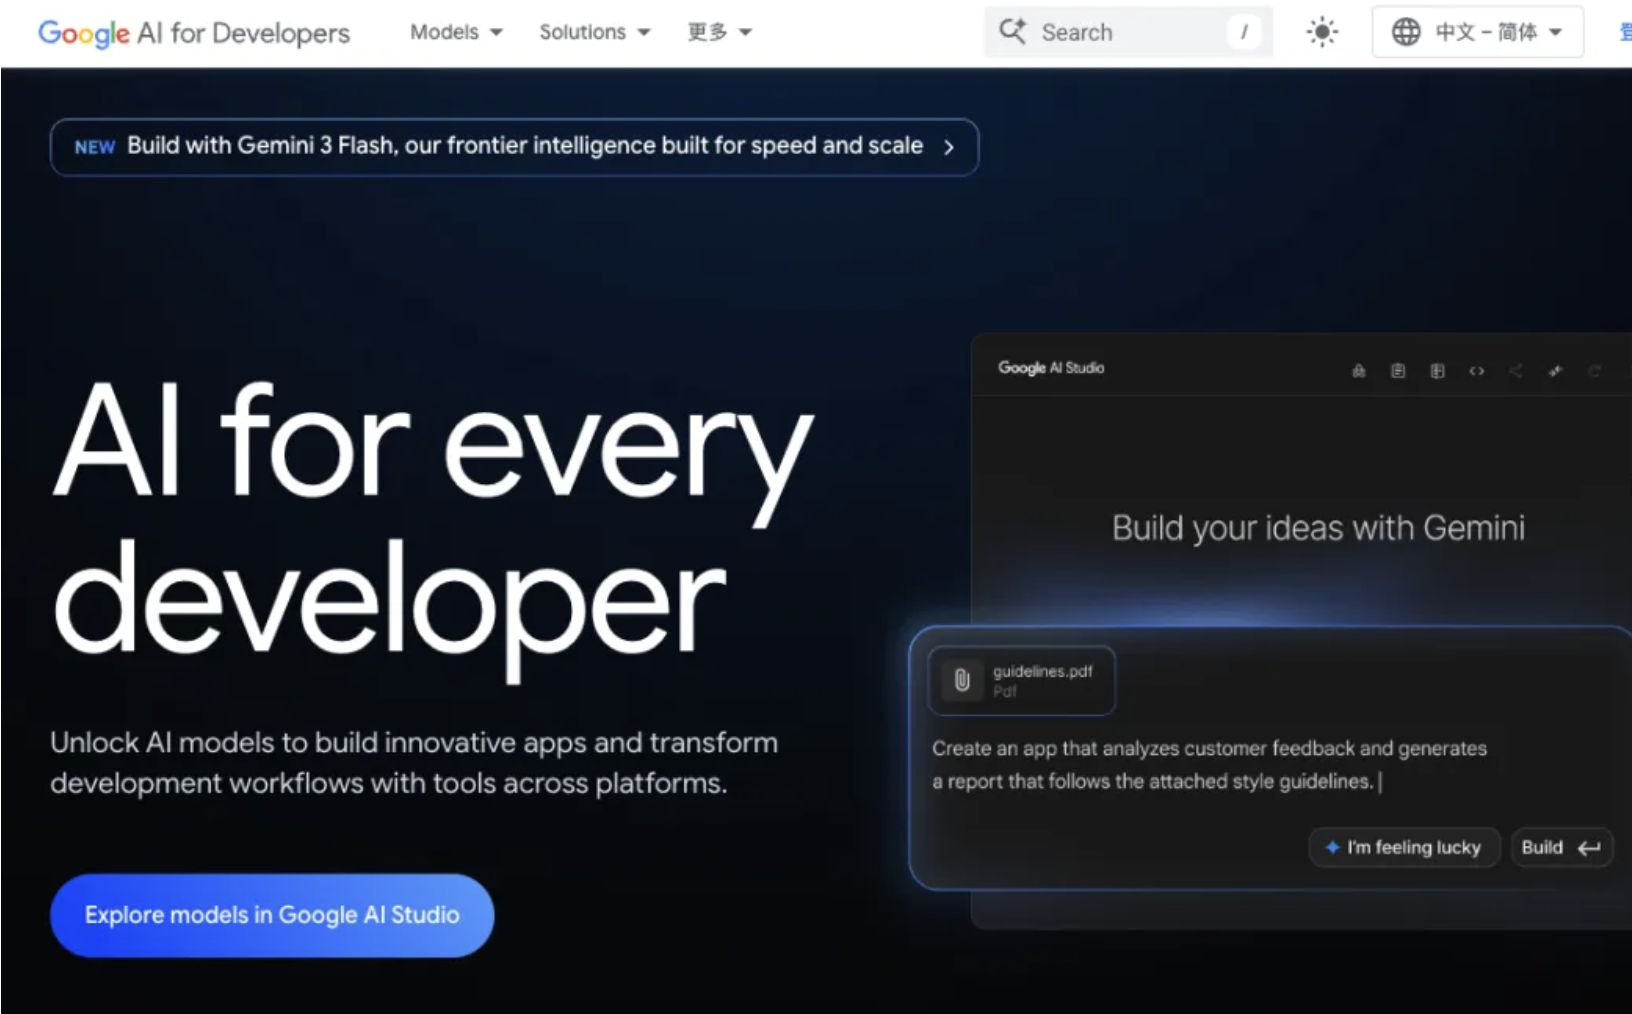1632x1014 pixels.
Task: Toggle the light/dark theme sun icon
Action: (1322, 32)
